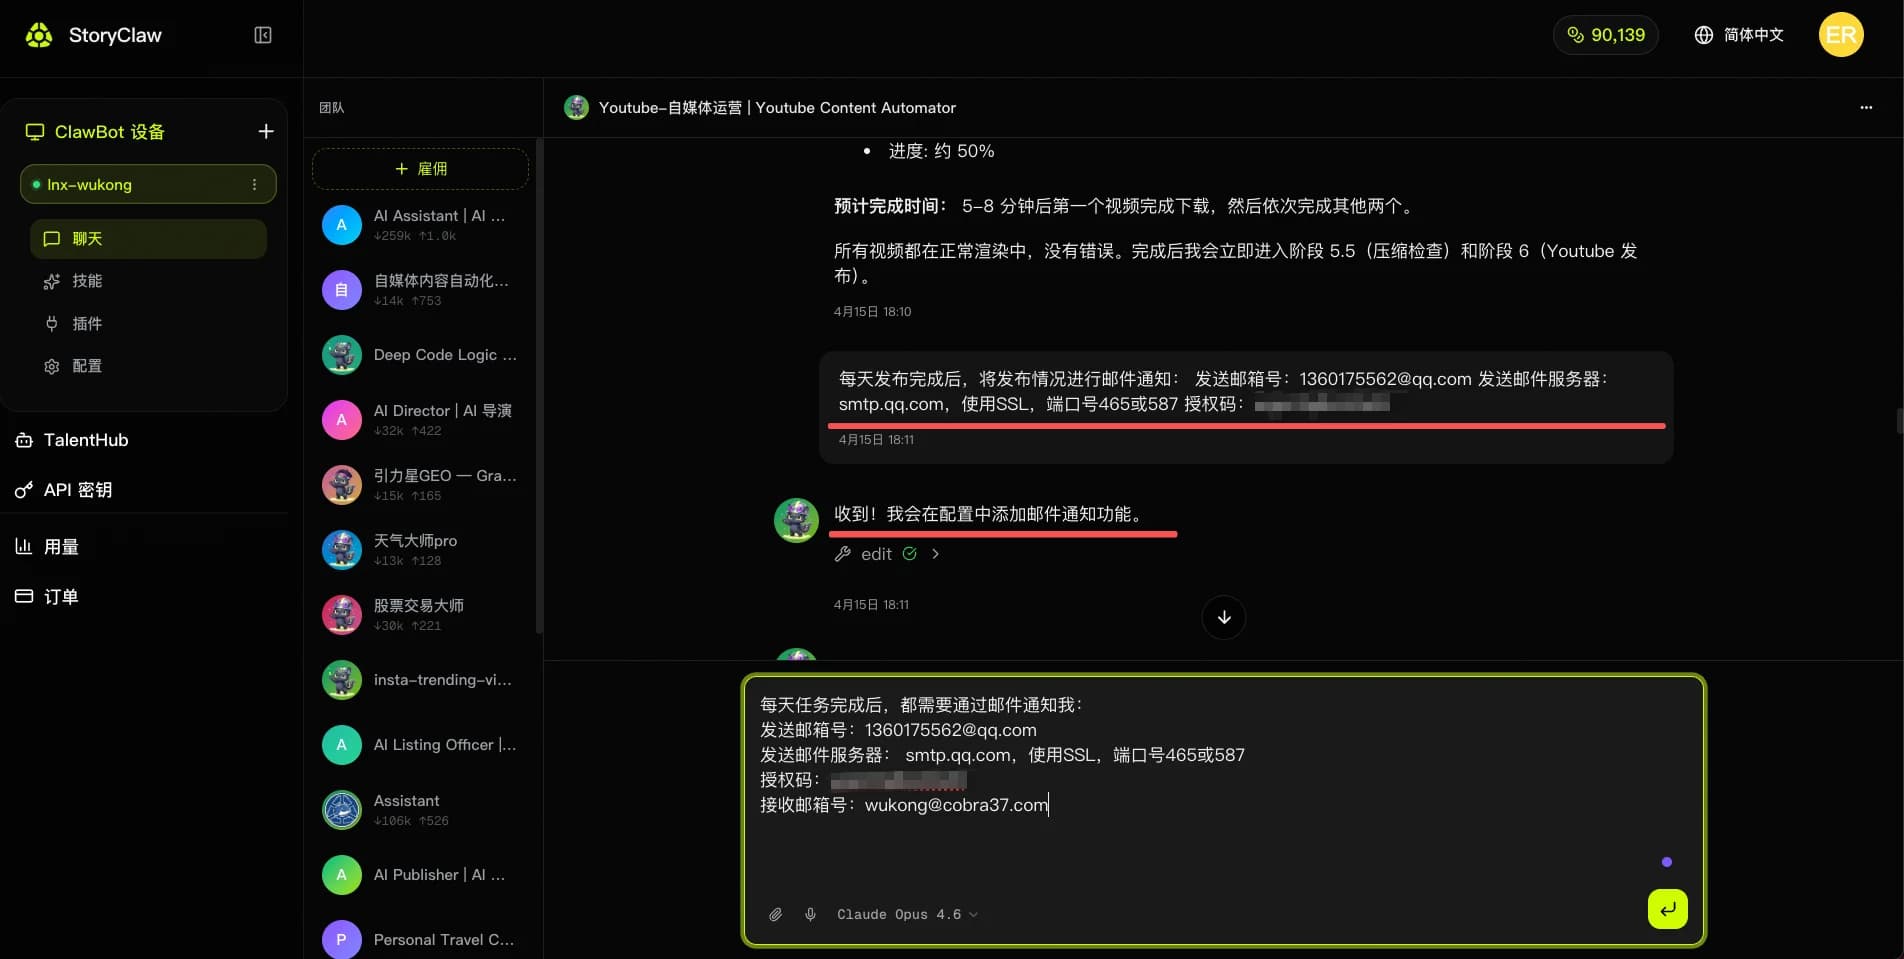Click the 用量 bar chart icon
The width and height of the screenshot is (1904, 959).
click(x=24, y=546)
